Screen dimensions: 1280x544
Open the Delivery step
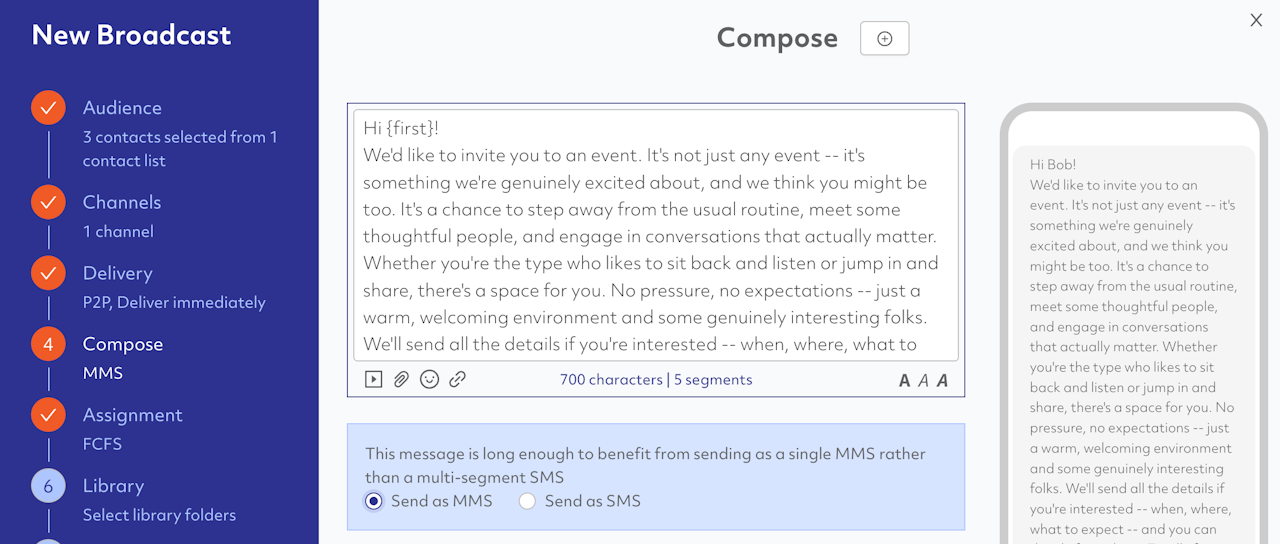click(118, 273)
